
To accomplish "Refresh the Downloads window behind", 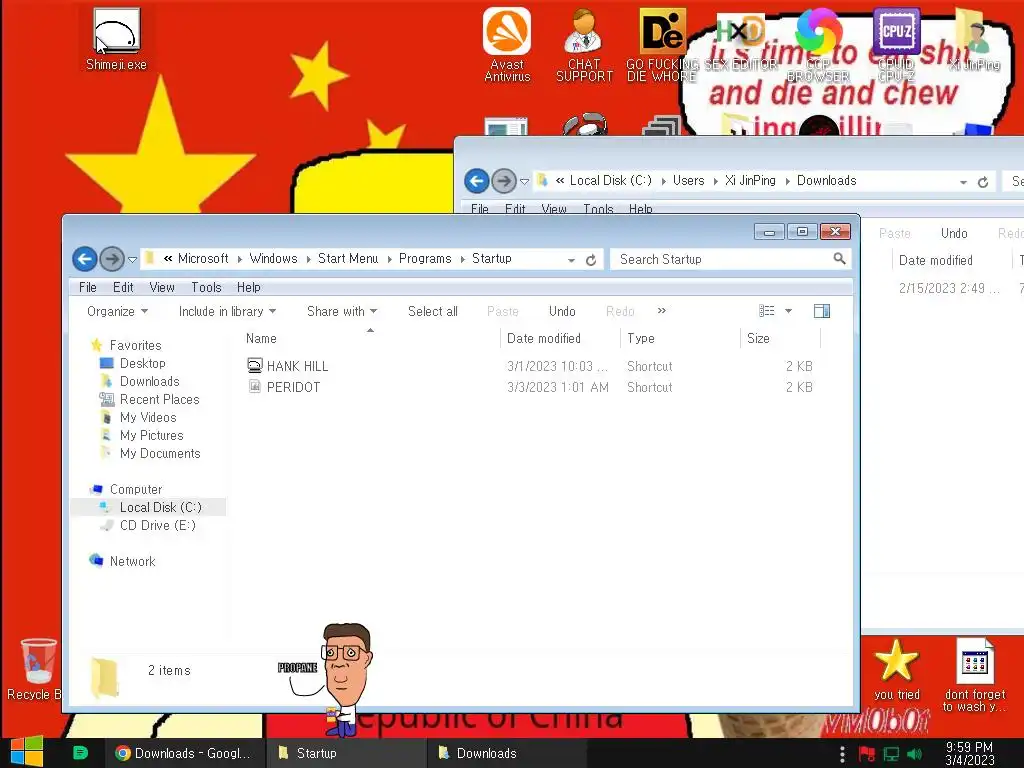I will (983, 182).
